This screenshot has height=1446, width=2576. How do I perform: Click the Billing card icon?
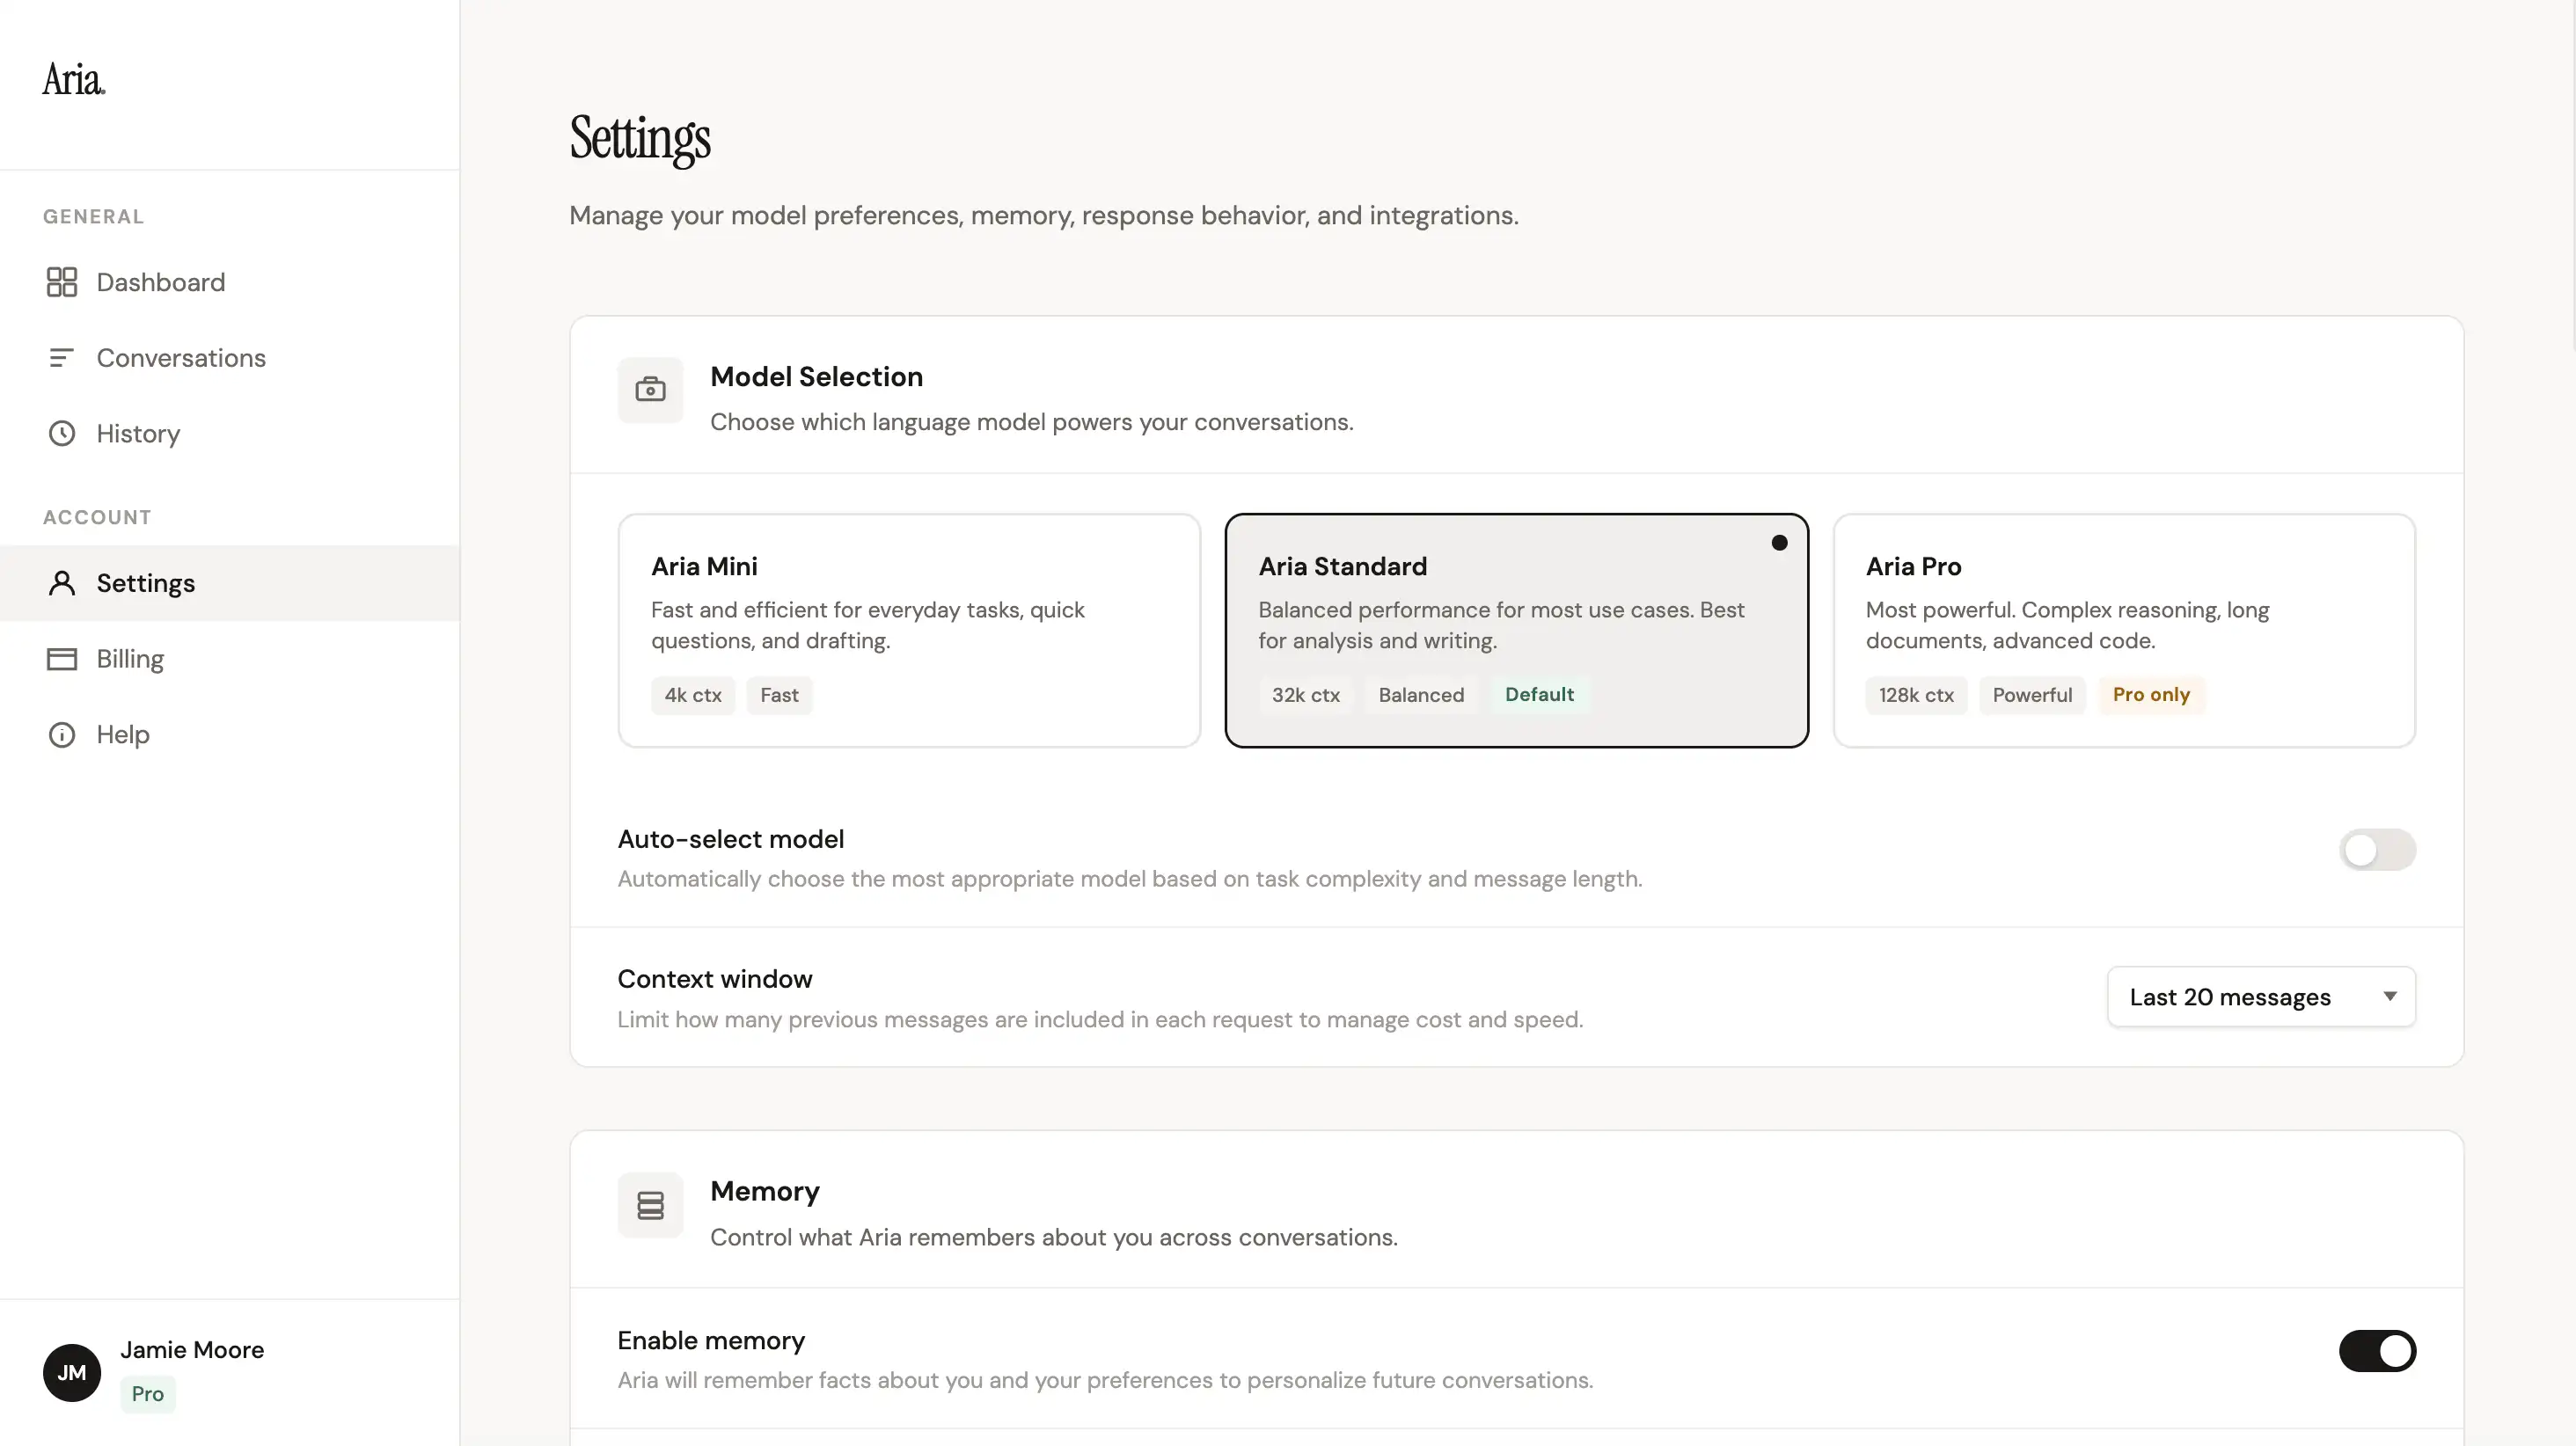click(x=62, y=659)
